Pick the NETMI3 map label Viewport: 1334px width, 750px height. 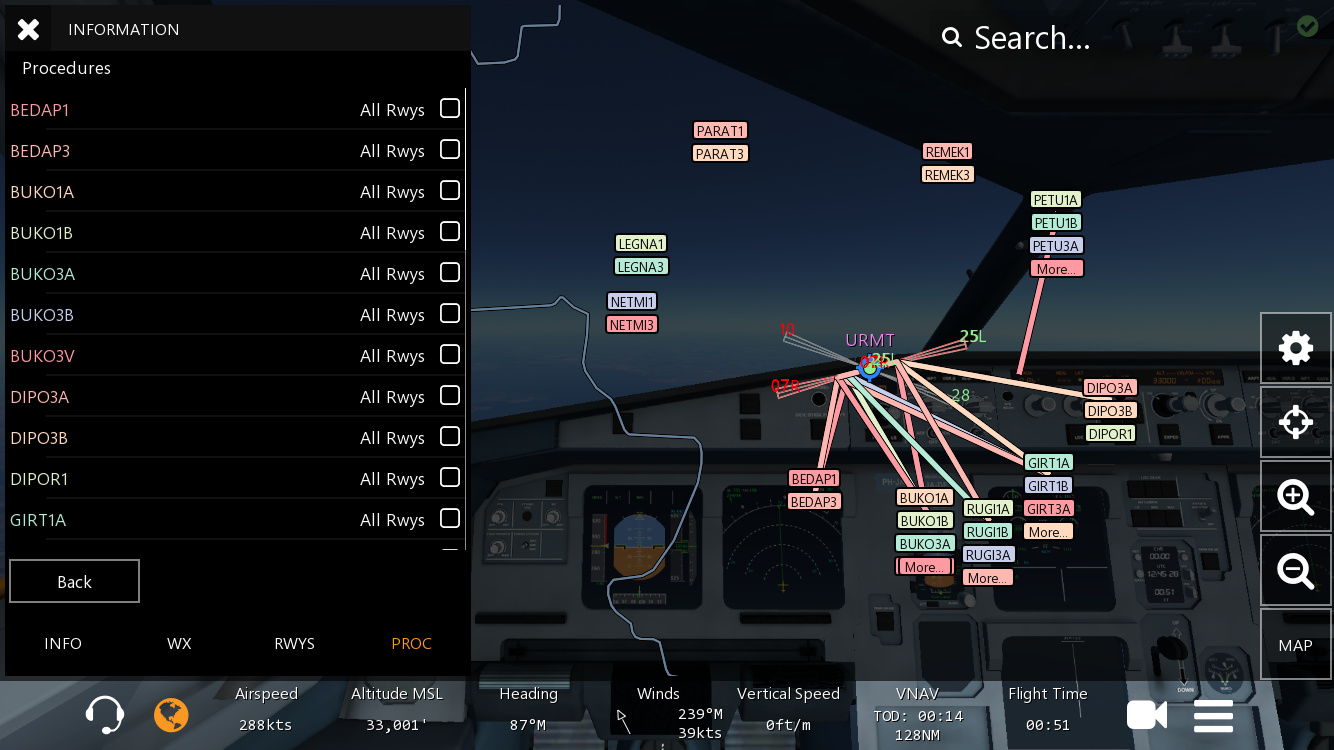point(632,325)
